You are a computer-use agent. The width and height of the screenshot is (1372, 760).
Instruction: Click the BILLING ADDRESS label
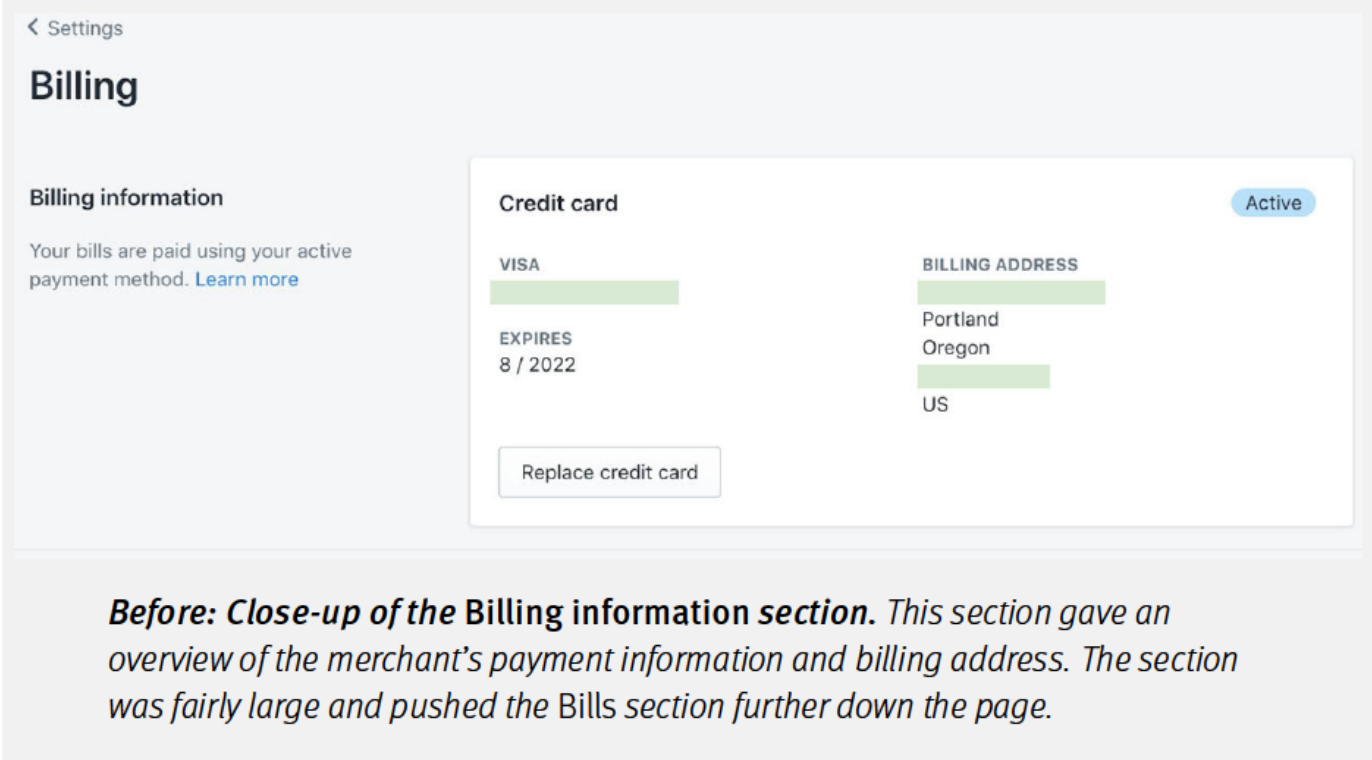coord(999,265)
